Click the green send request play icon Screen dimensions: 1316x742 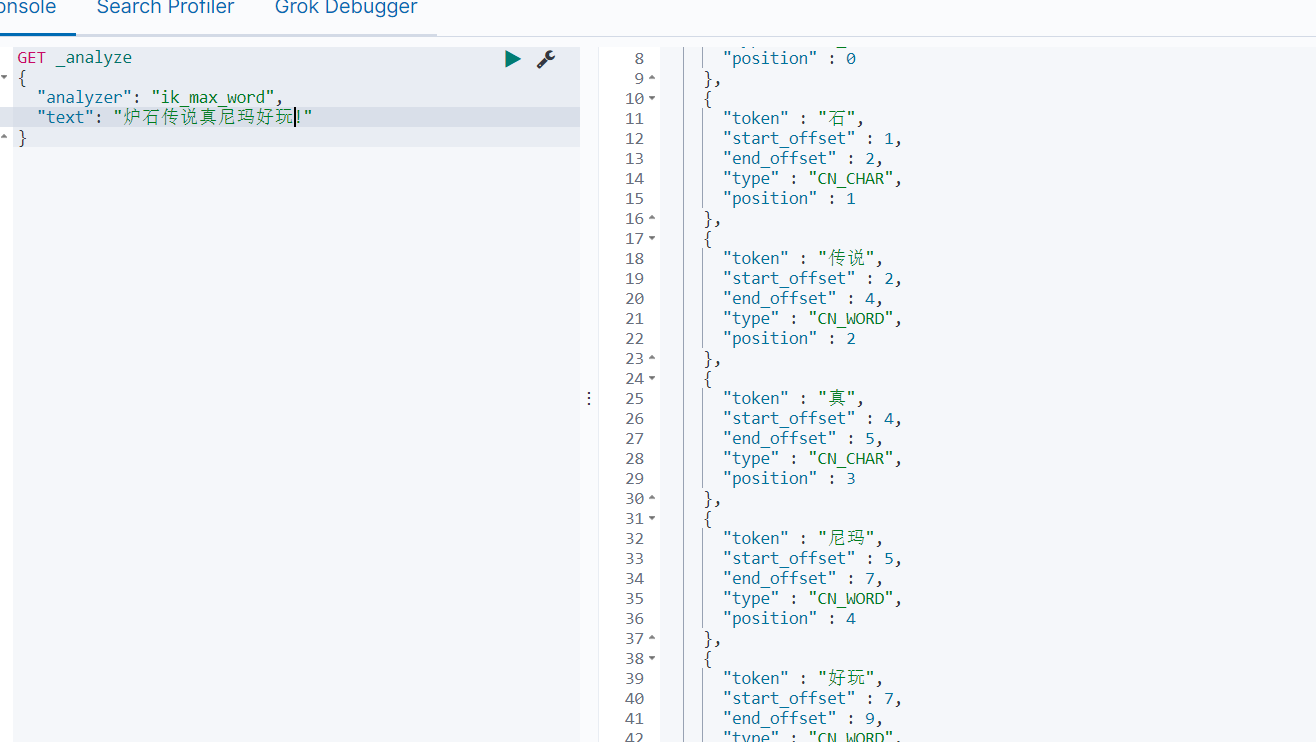513,59
